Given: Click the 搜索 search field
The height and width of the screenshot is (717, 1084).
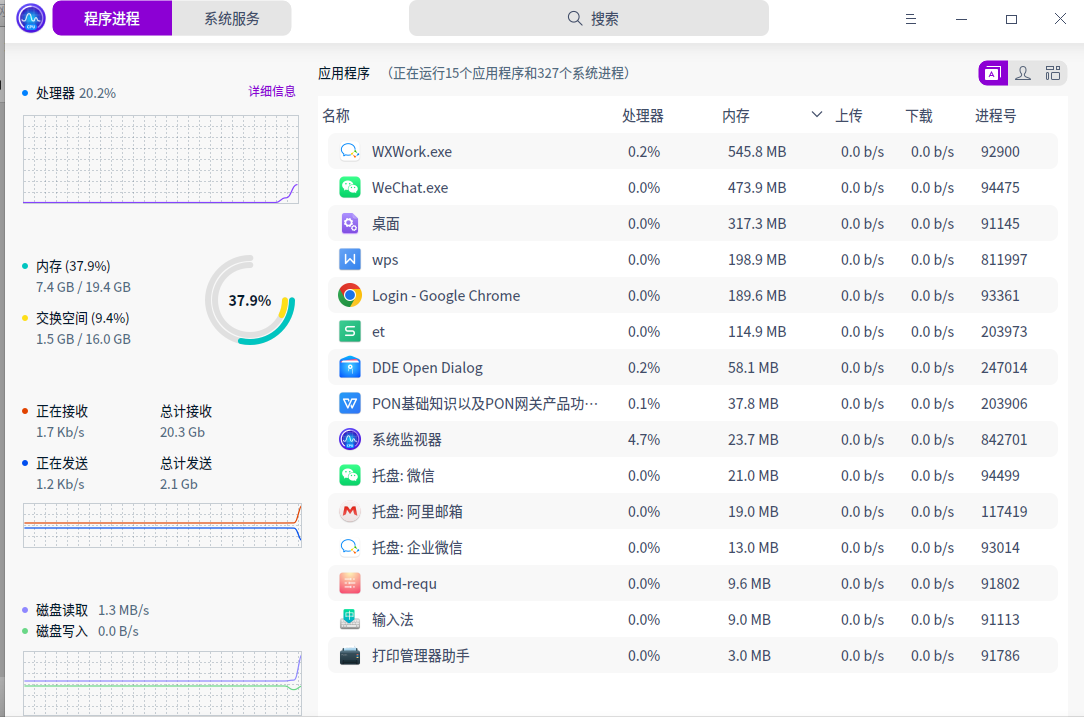Looking at the screenshot, I should click(x=589, y=19).
